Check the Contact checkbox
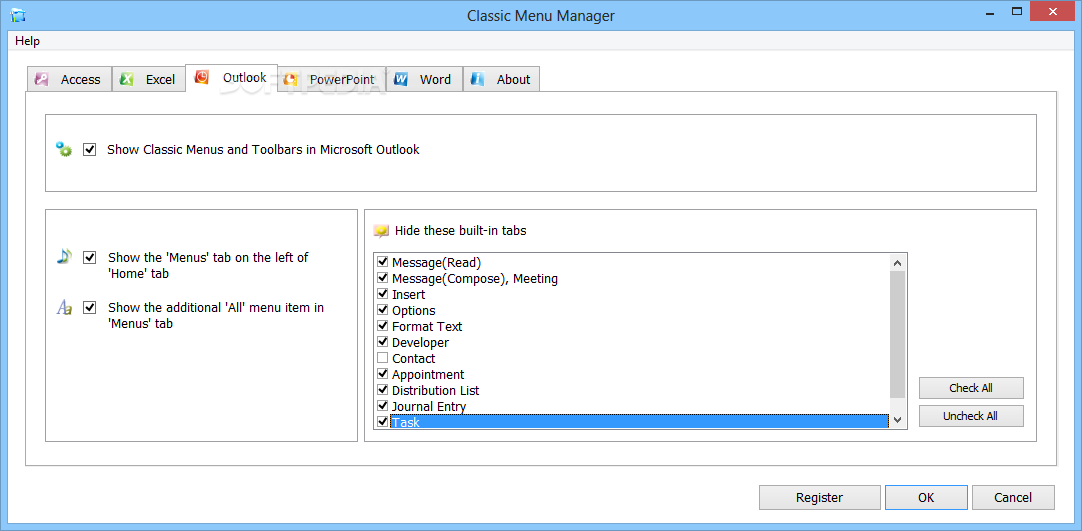Screen dimensions: 1082x531 [x=382, y=358]
